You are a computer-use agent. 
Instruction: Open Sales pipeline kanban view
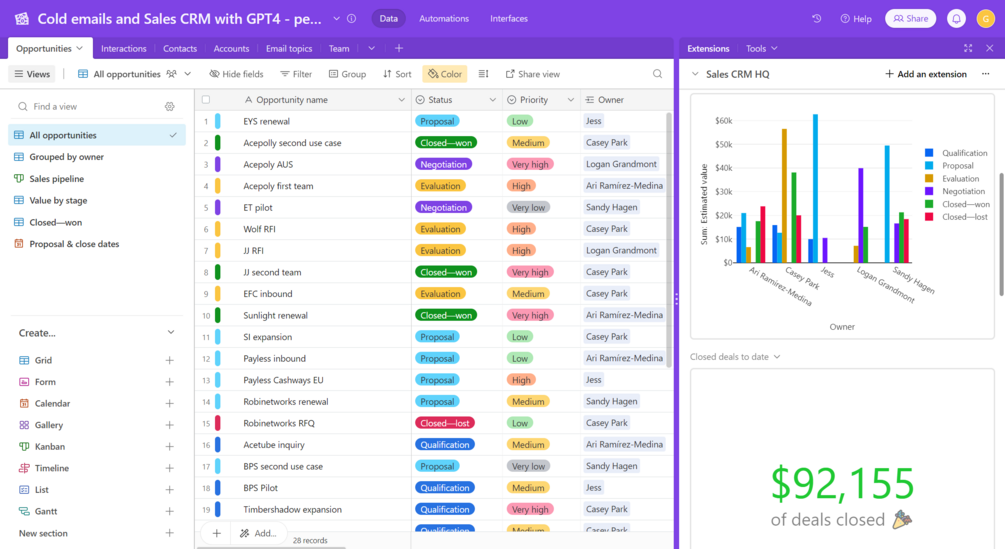point(56,179)
